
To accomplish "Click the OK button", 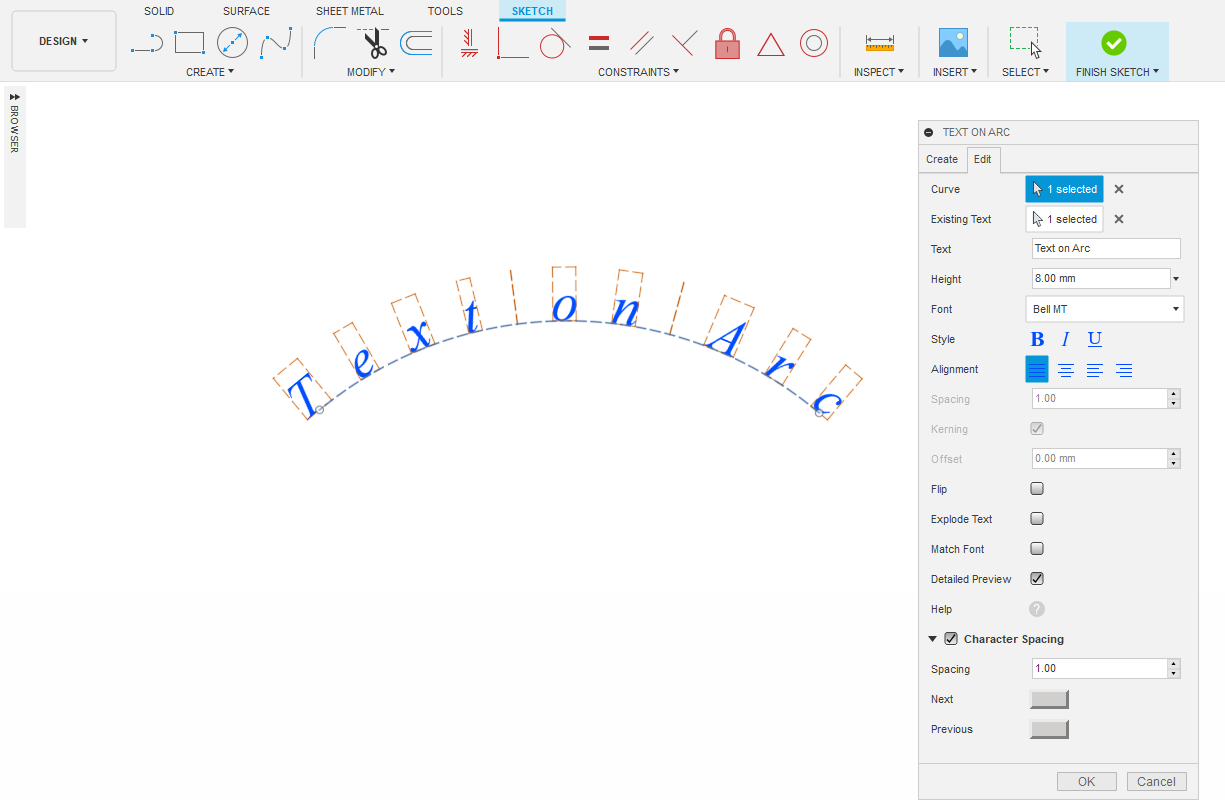I will (1087, 782).
